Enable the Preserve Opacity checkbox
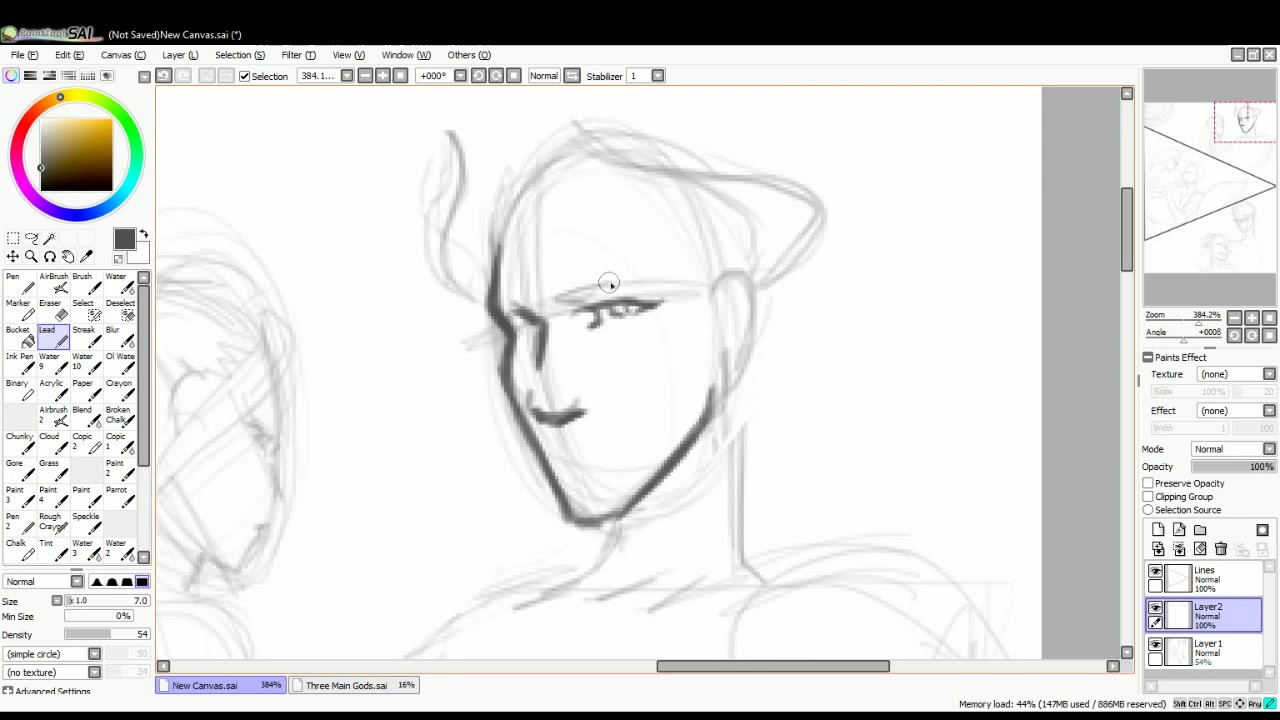The width and height of the screenshot is (1280, 720). click(x=1148, y=483)
